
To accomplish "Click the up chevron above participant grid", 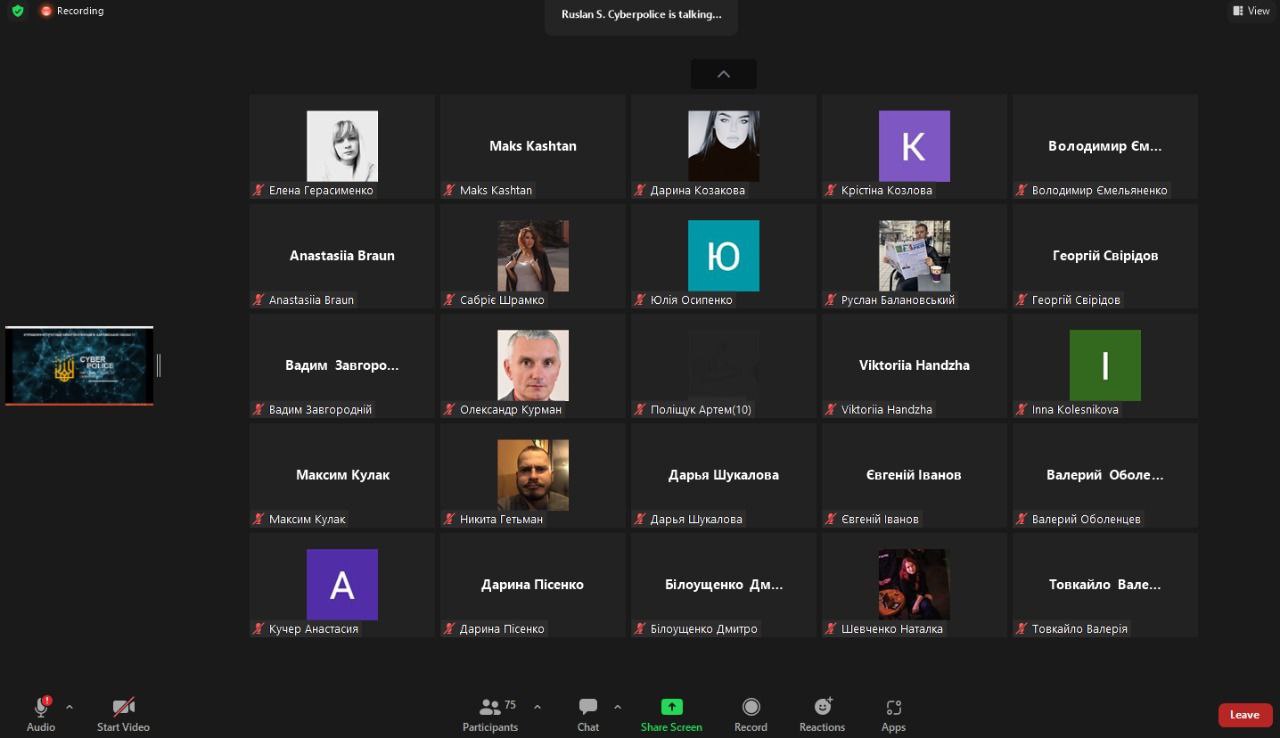I will (x=723, y=74).
